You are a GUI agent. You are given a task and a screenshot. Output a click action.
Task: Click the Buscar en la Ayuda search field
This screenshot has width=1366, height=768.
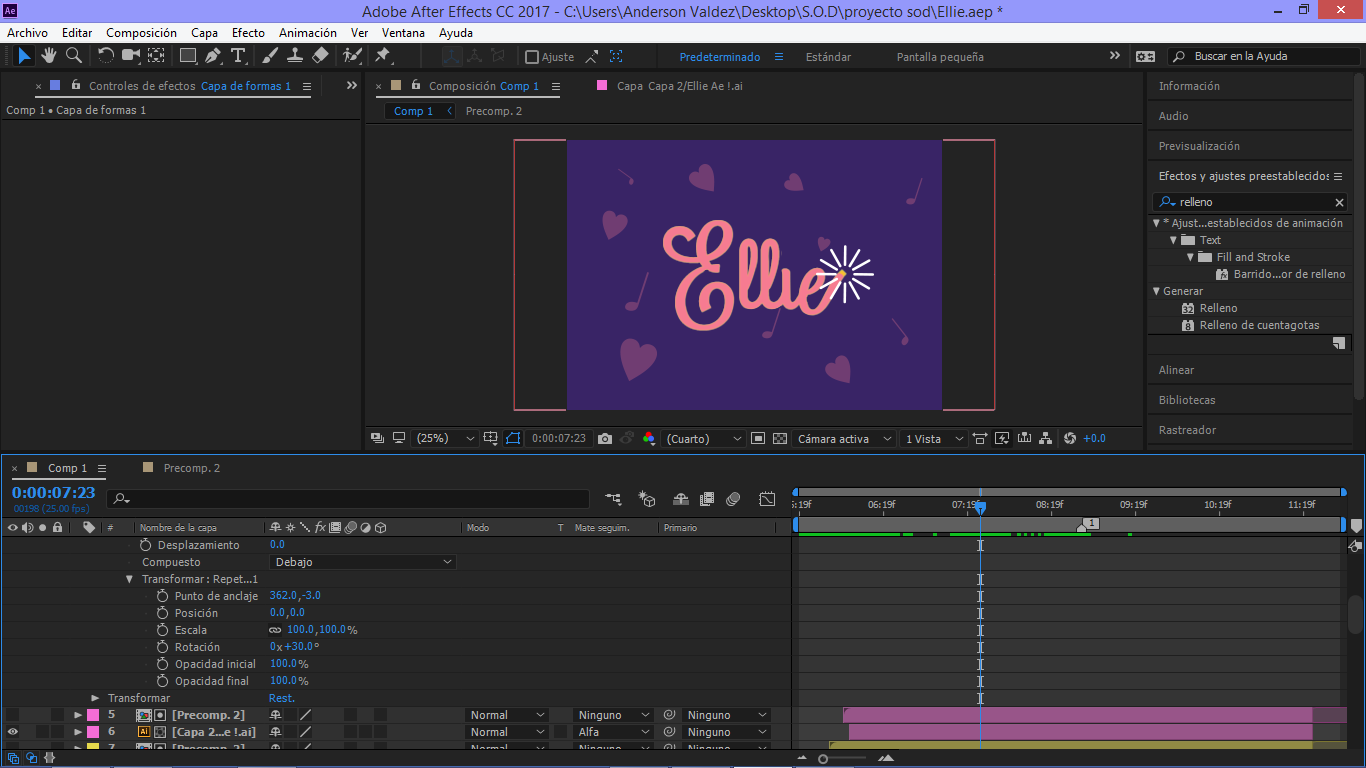coord(1266,57)
